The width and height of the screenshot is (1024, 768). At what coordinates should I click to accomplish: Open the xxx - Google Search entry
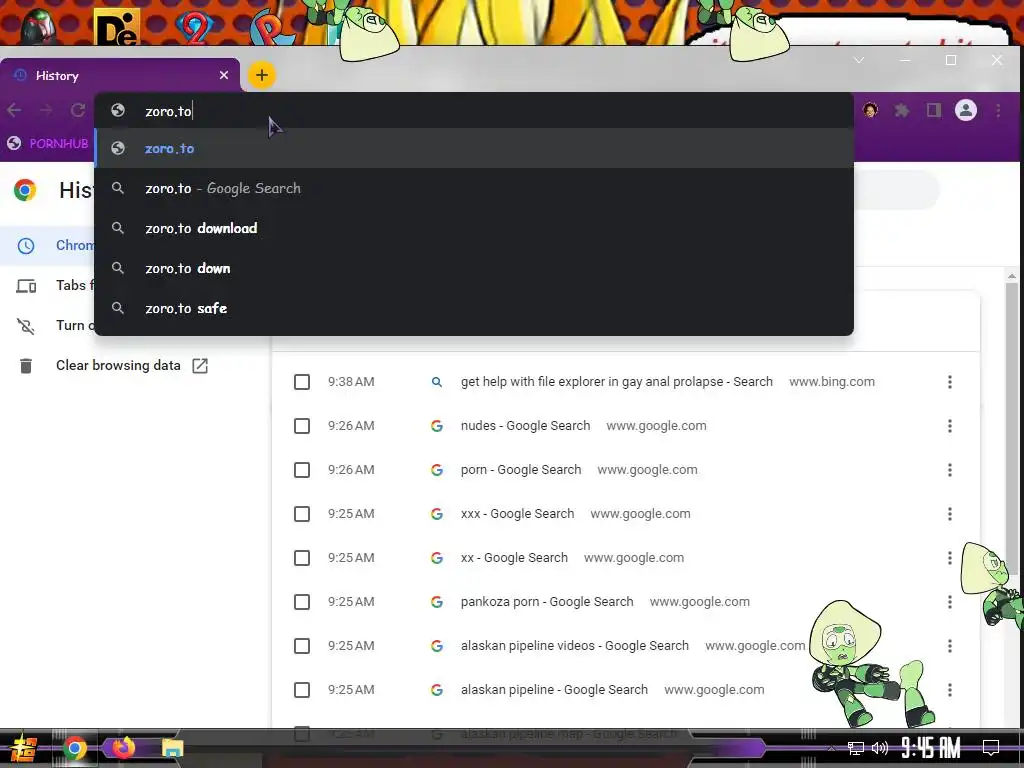517,514
